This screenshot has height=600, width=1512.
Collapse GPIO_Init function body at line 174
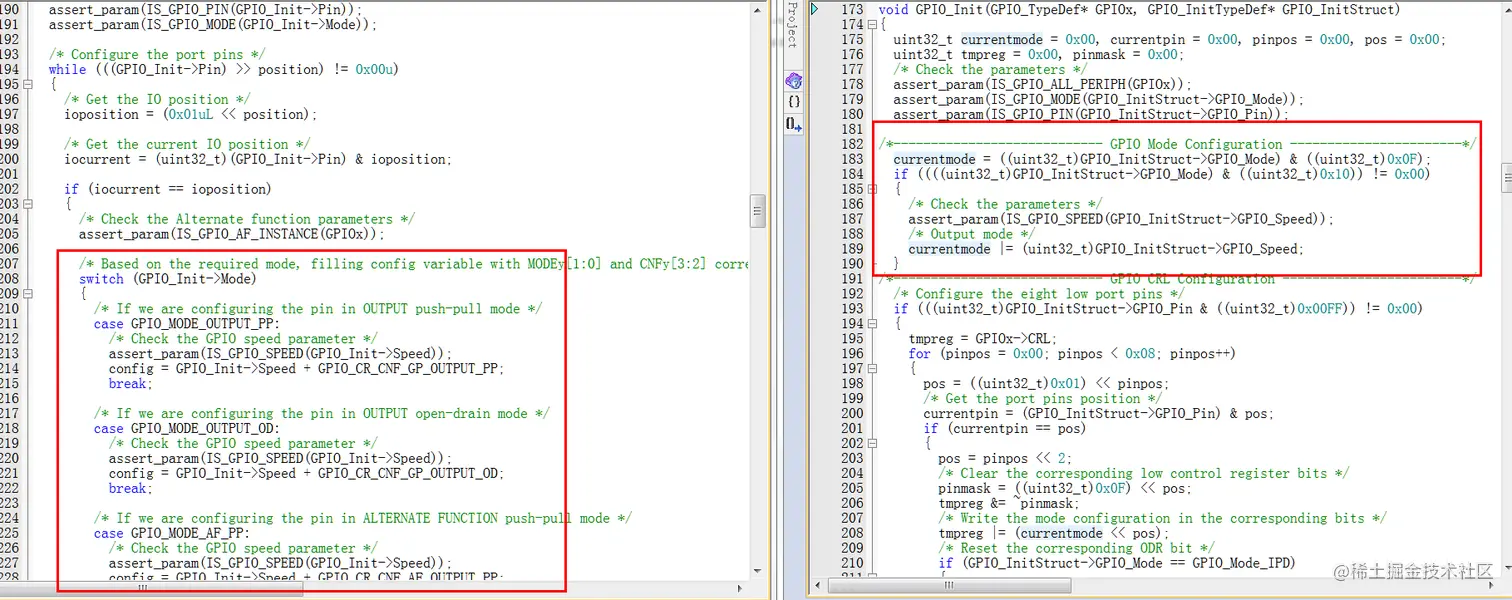click(871, 24)
